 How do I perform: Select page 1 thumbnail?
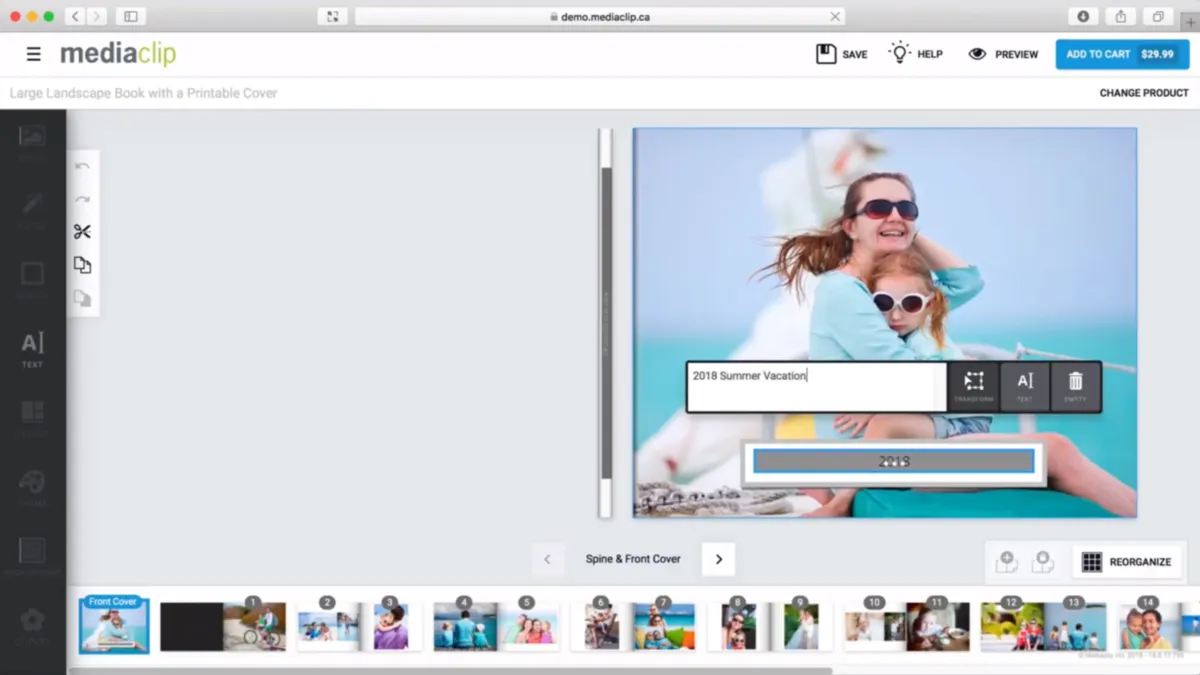click(x=255, y=627)
